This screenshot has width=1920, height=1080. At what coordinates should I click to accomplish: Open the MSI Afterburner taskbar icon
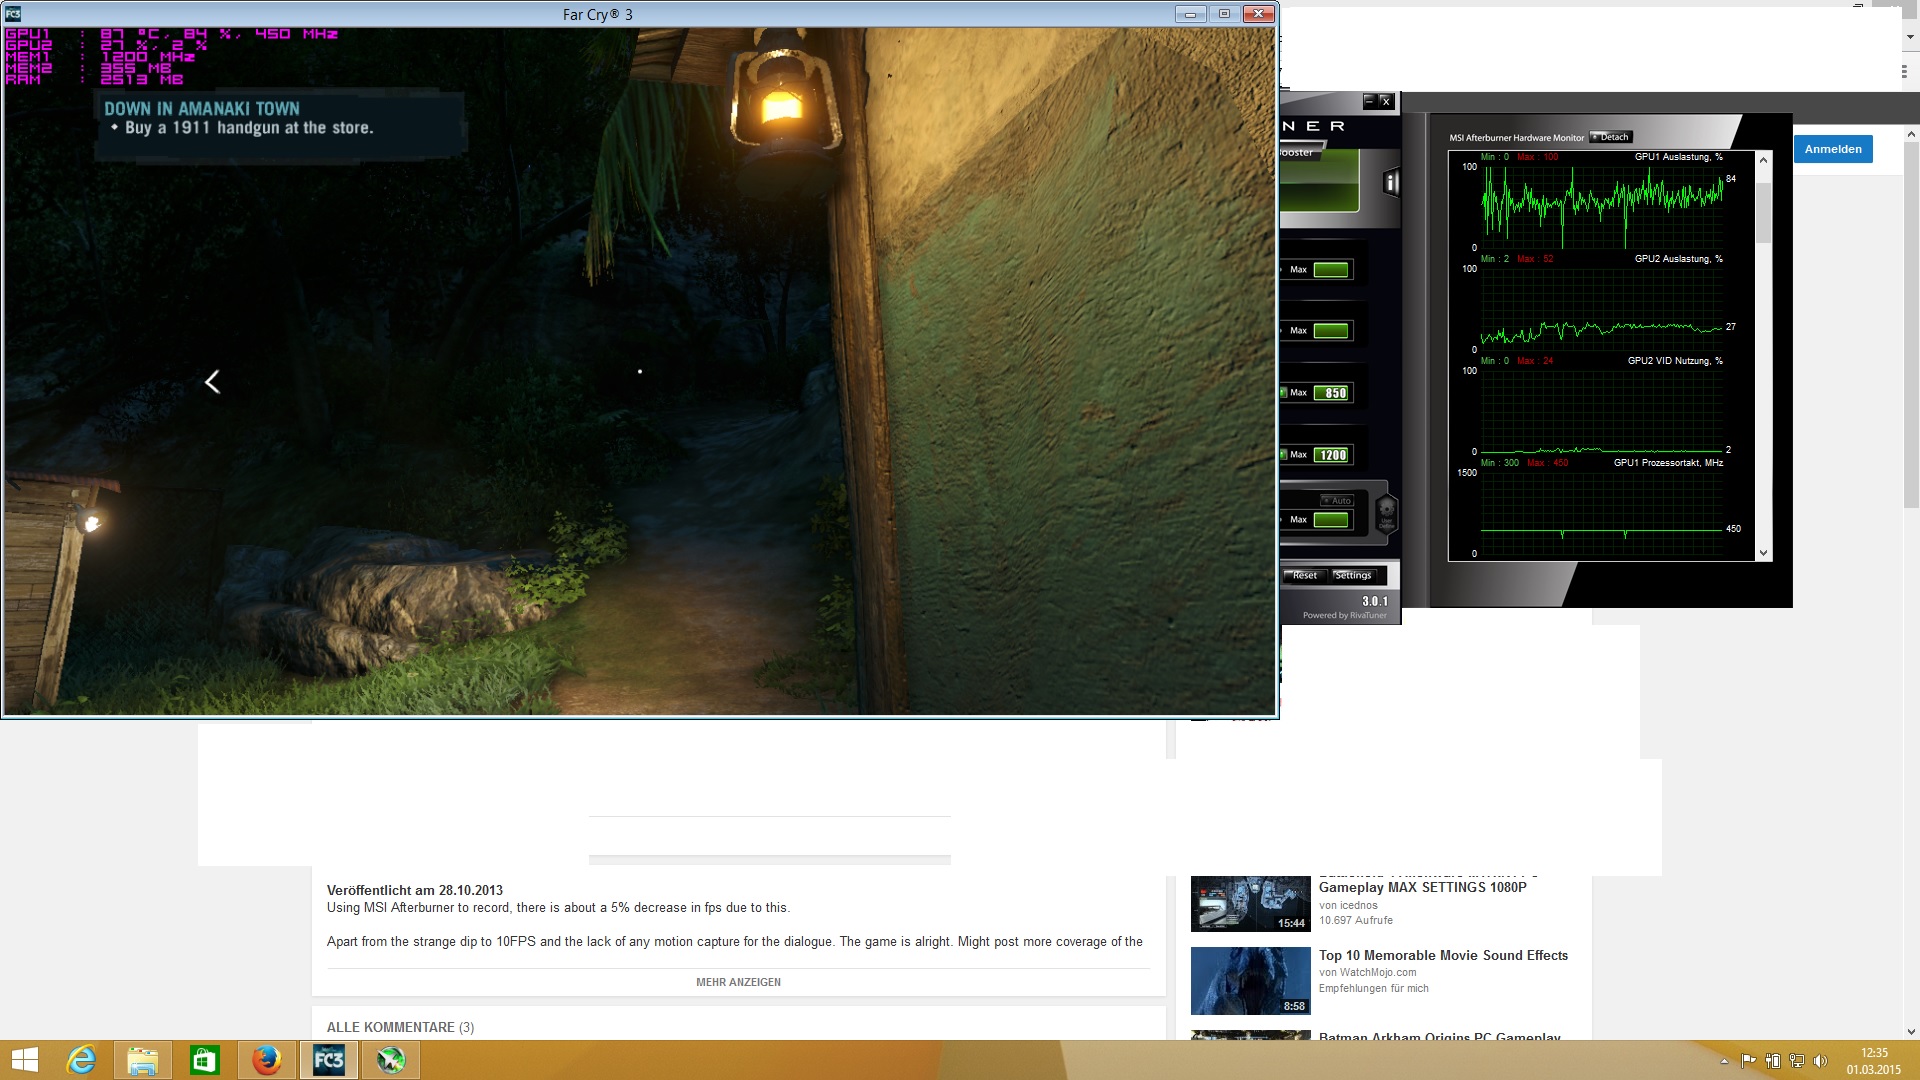click(391, 1060)
